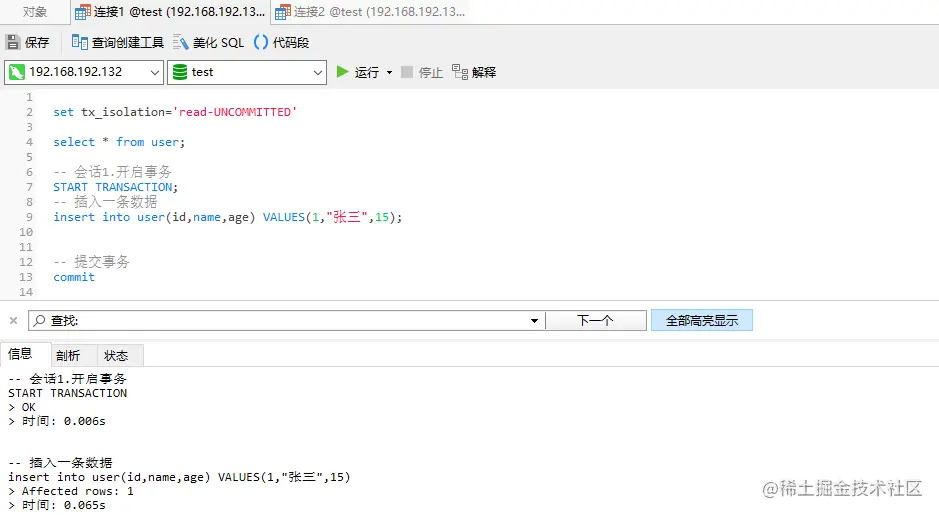Click "时间: 0.065s" in the output
The width and height of the screenshot is (939, 515).
pos(63,505)
